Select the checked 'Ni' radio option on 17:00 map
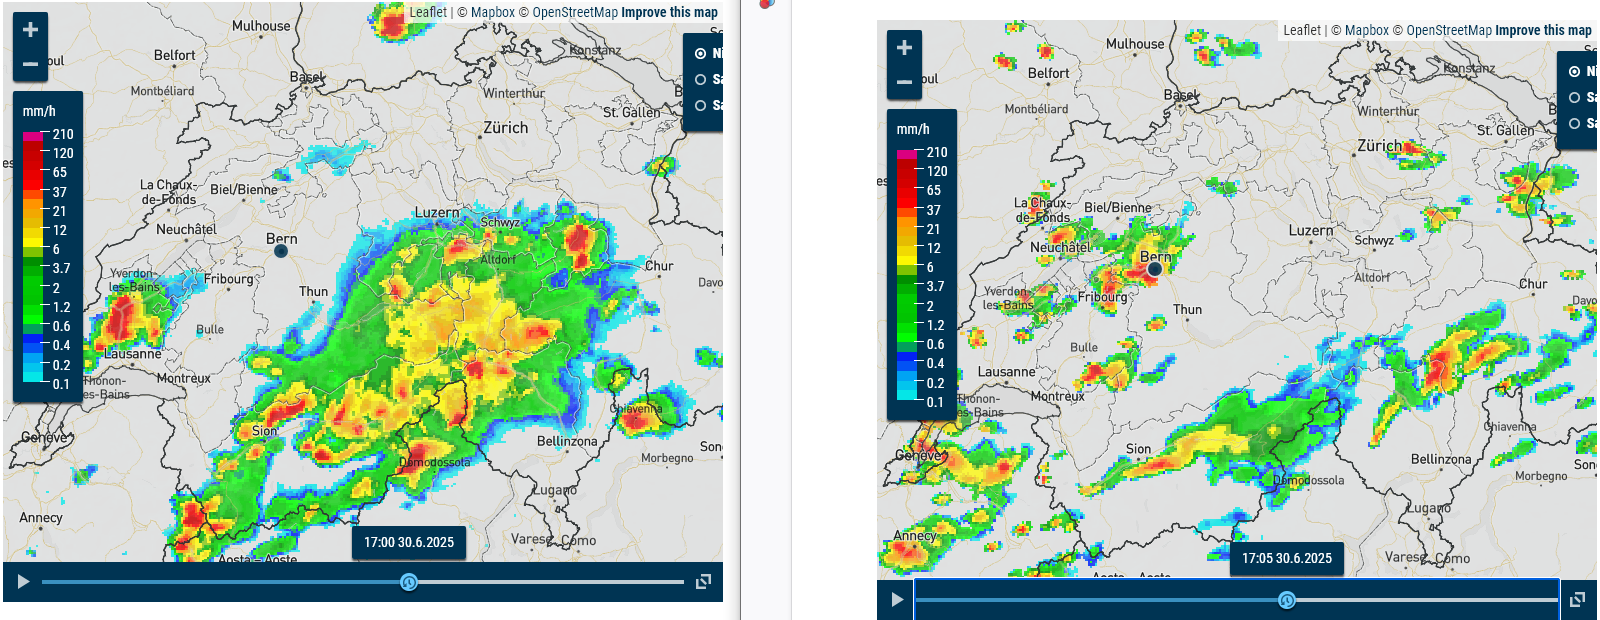Image resolution: width=1600 pixels, height=620 pixels. tap(700, 54)
